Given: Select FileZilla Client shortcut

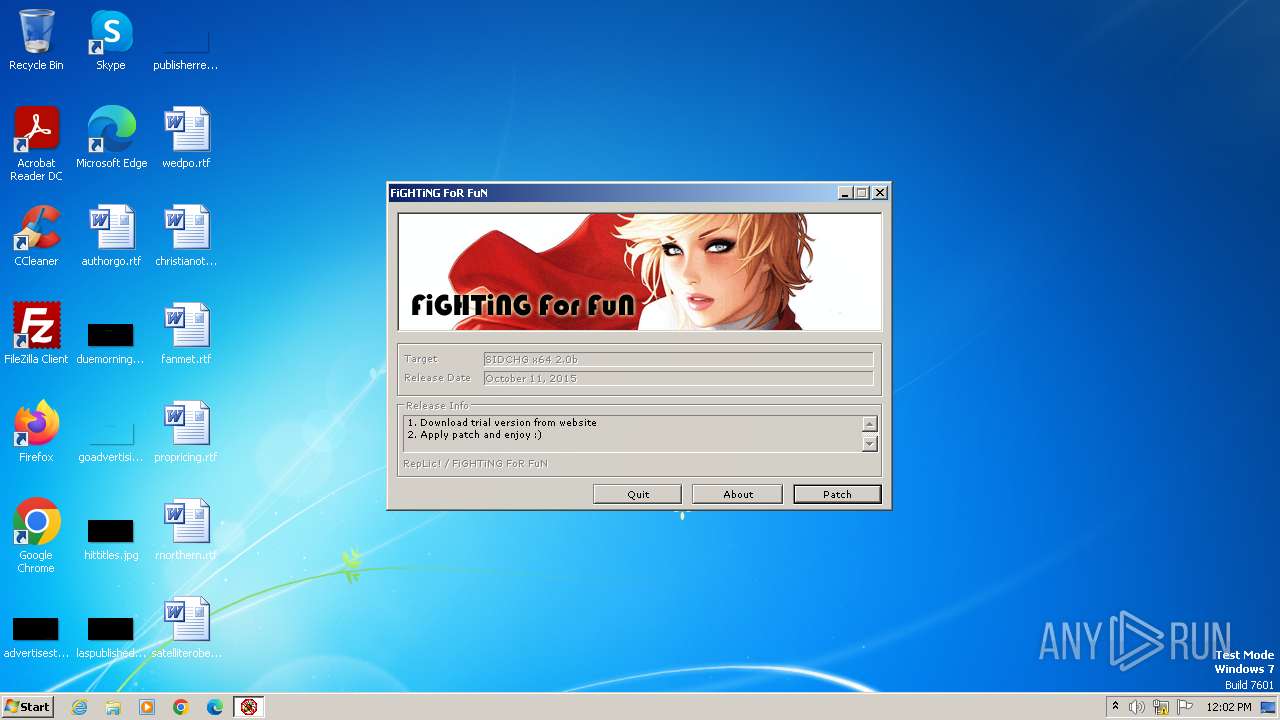Looking at the screenshot, I should coord(36,334).
